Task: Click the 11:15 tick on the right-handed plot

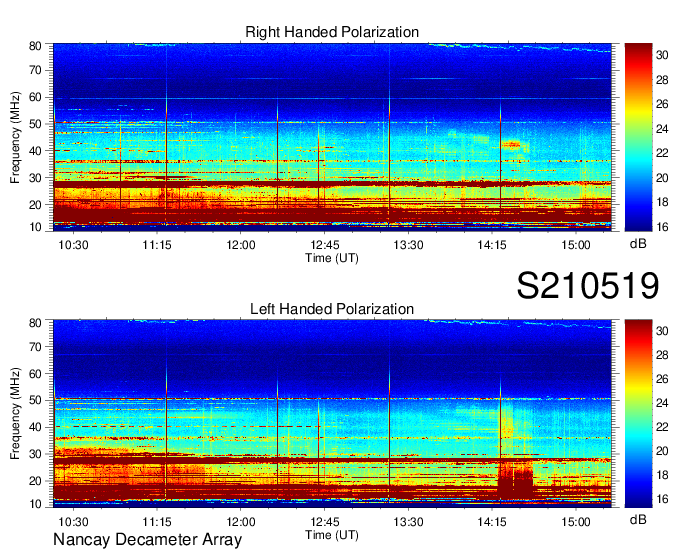Action: pos(157,245)
